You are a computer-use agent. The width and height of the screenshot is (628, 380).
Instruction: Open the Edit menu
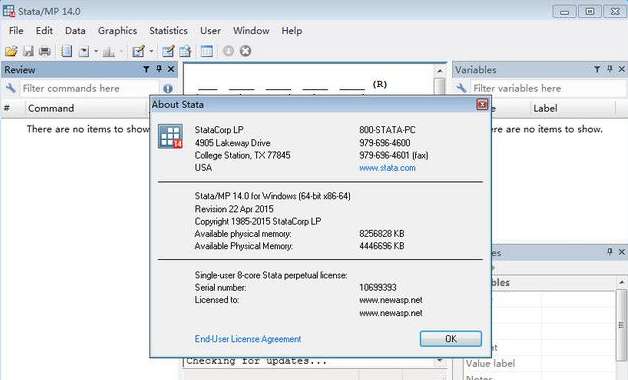coord(44,31)
